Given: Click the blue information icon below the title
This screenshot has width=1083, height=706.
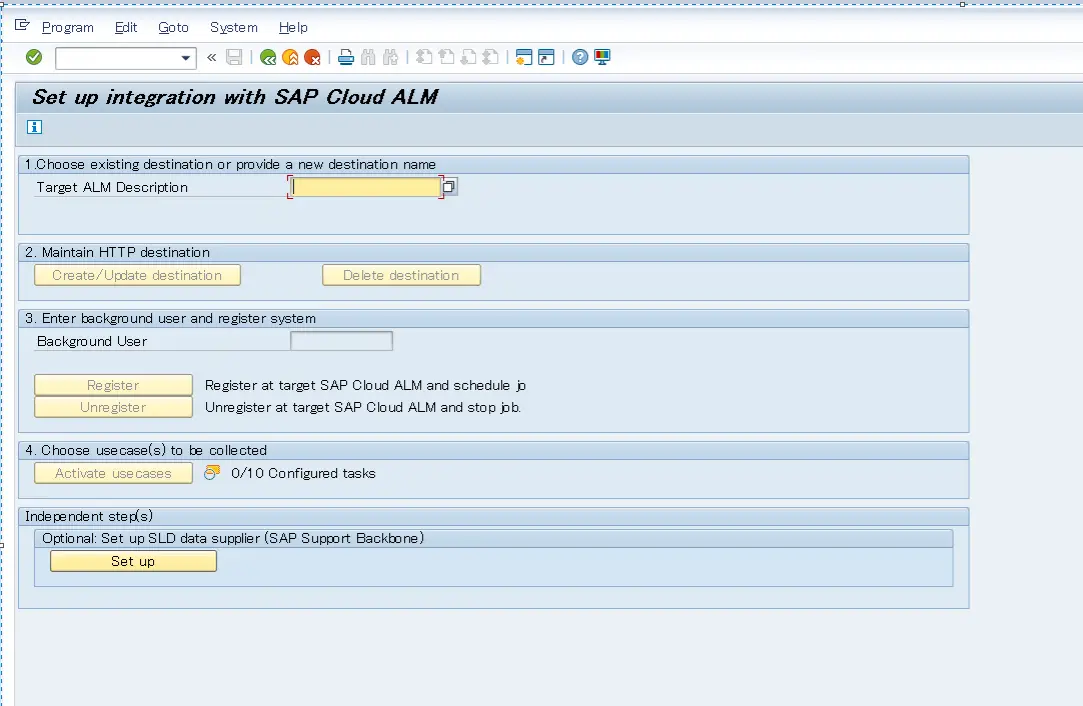Looking at the screenshot, I should pyautogui.click(x=35, y=127).
